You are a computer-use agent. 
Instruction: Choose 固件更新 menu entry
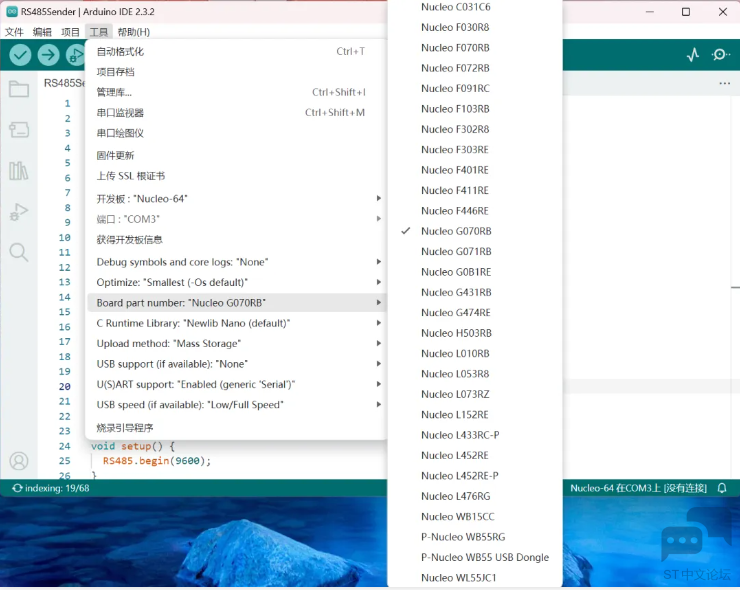(x=237, y=155)
